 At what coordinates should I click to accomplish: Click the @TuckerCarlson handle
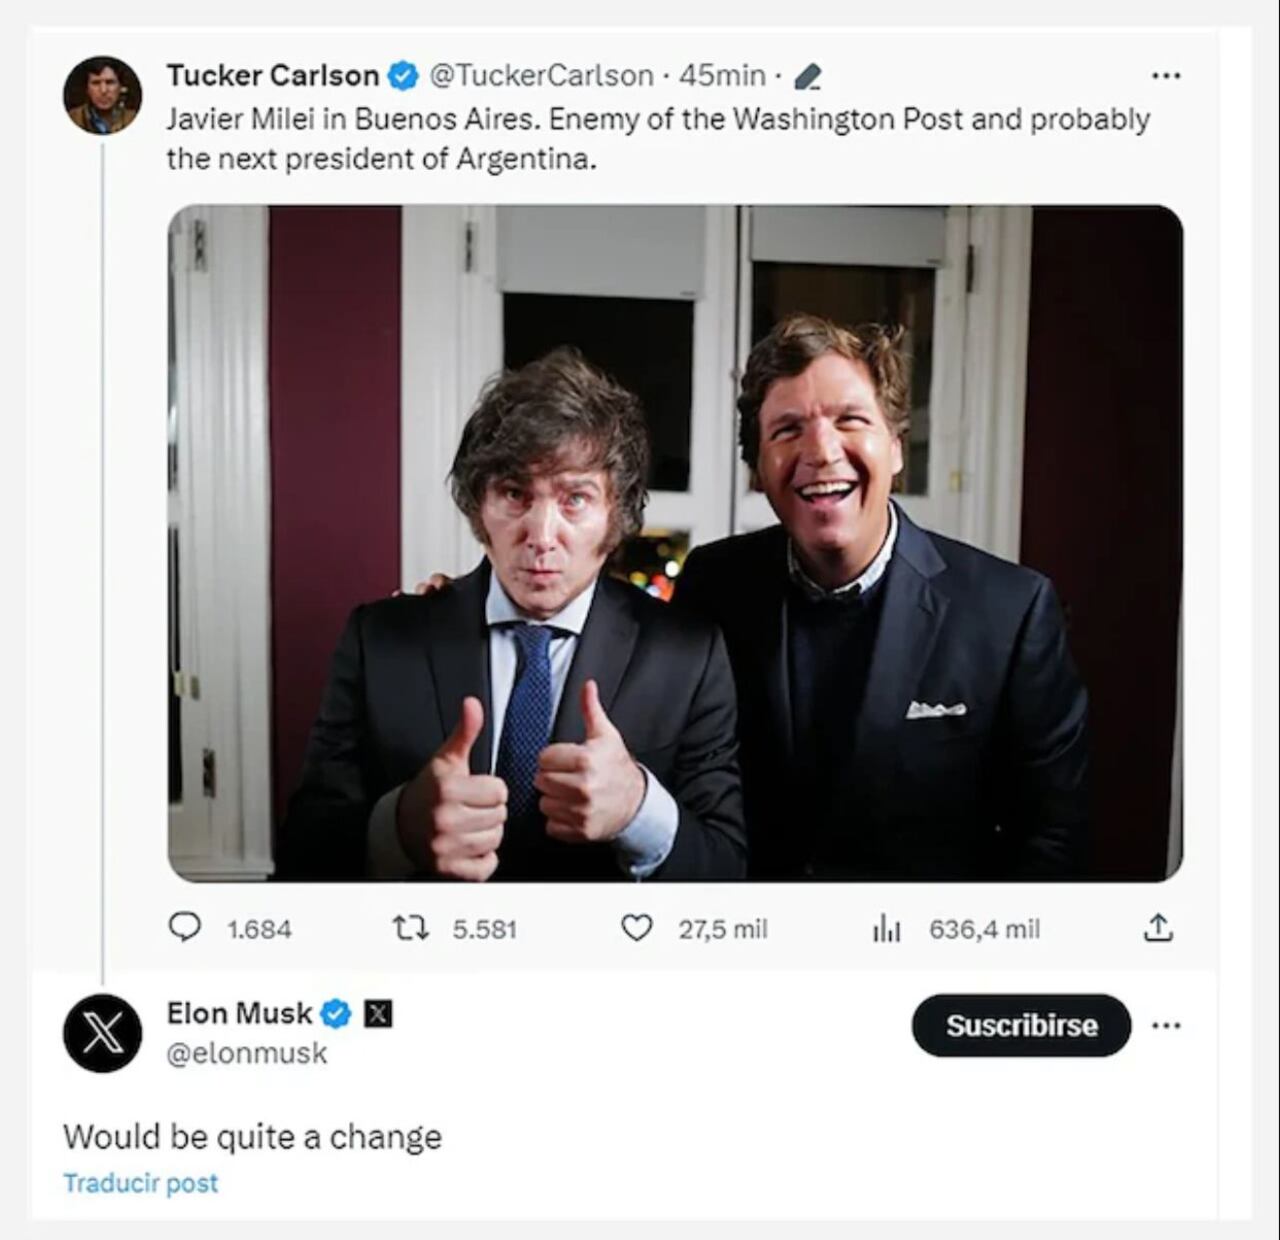[541, 76]
